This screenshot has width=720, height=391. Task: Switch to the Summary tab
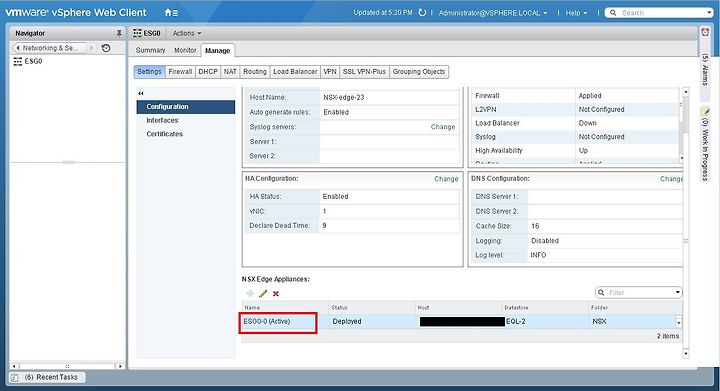(x=150, y=50)
